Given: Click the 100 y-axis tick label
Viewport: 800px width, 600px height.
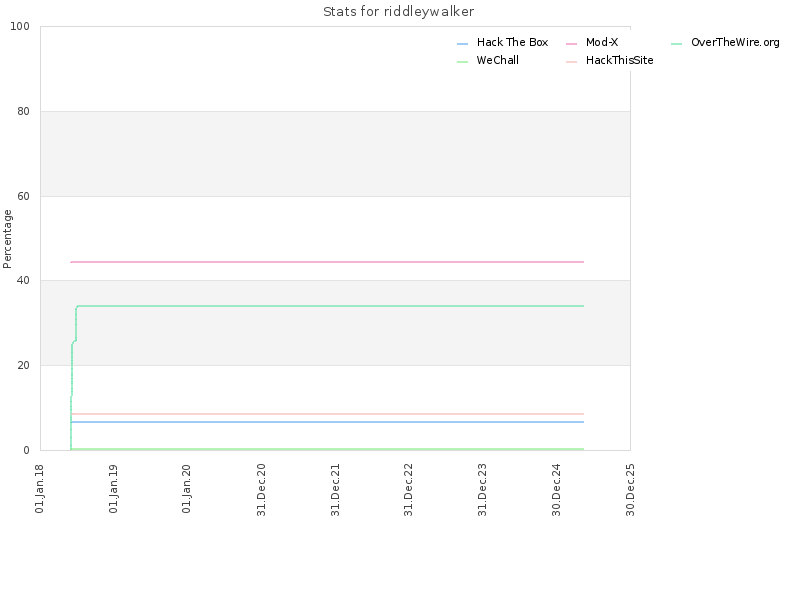Looking at the screenshot, I should point(20,26).
